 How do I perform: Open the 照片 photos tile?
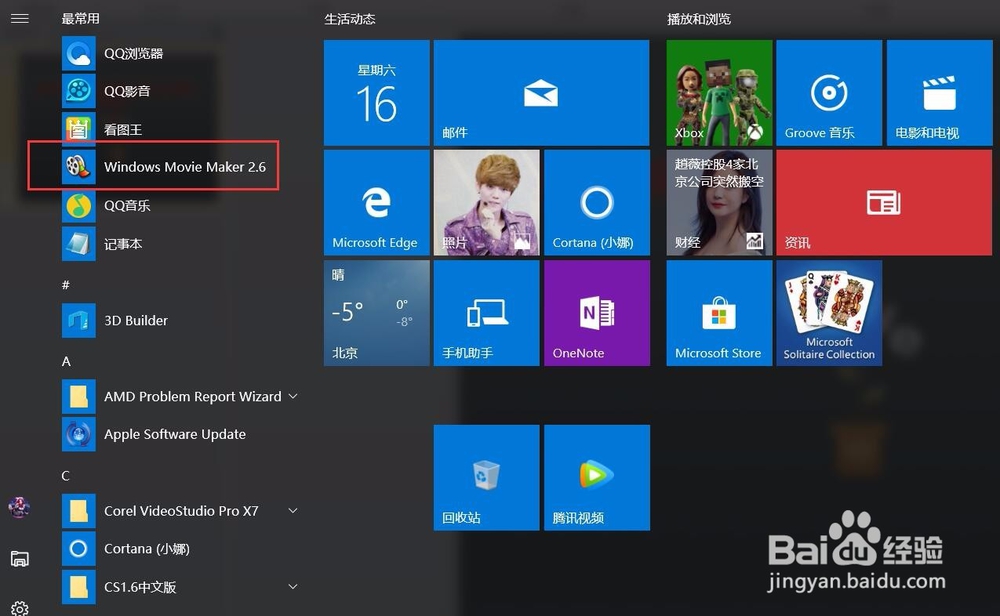pyautogui.click(x=487, y=202)
